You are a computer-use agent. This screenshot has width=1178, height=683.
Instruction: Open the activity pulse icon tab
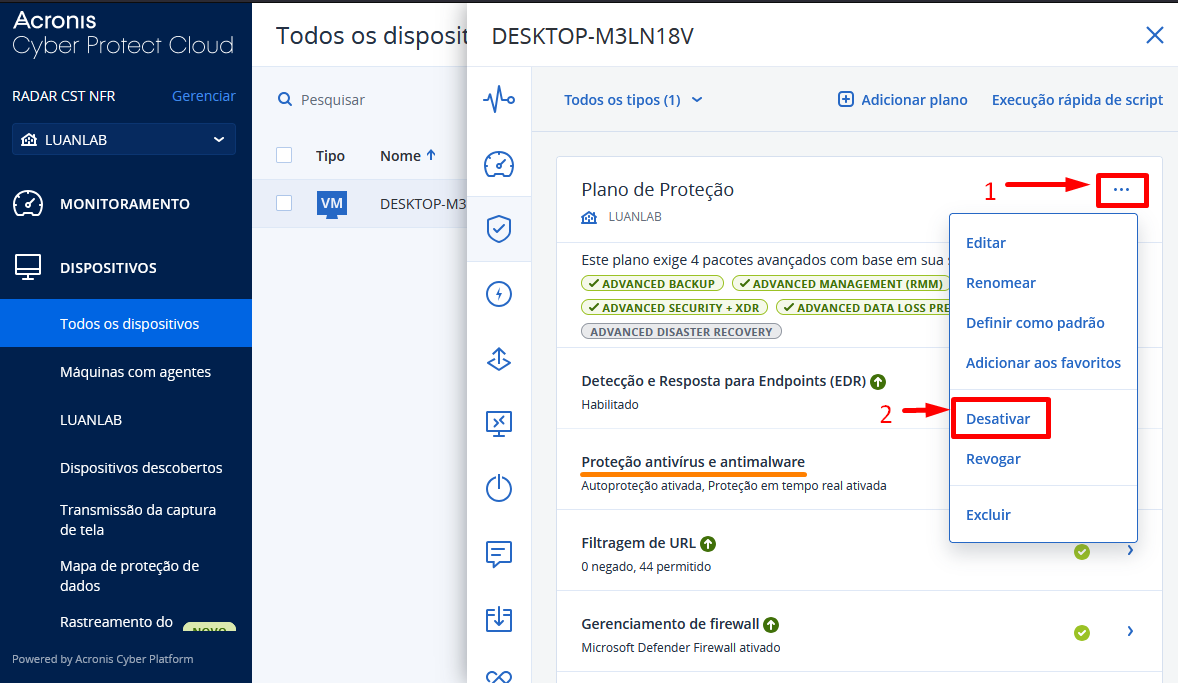pos(498,99)
